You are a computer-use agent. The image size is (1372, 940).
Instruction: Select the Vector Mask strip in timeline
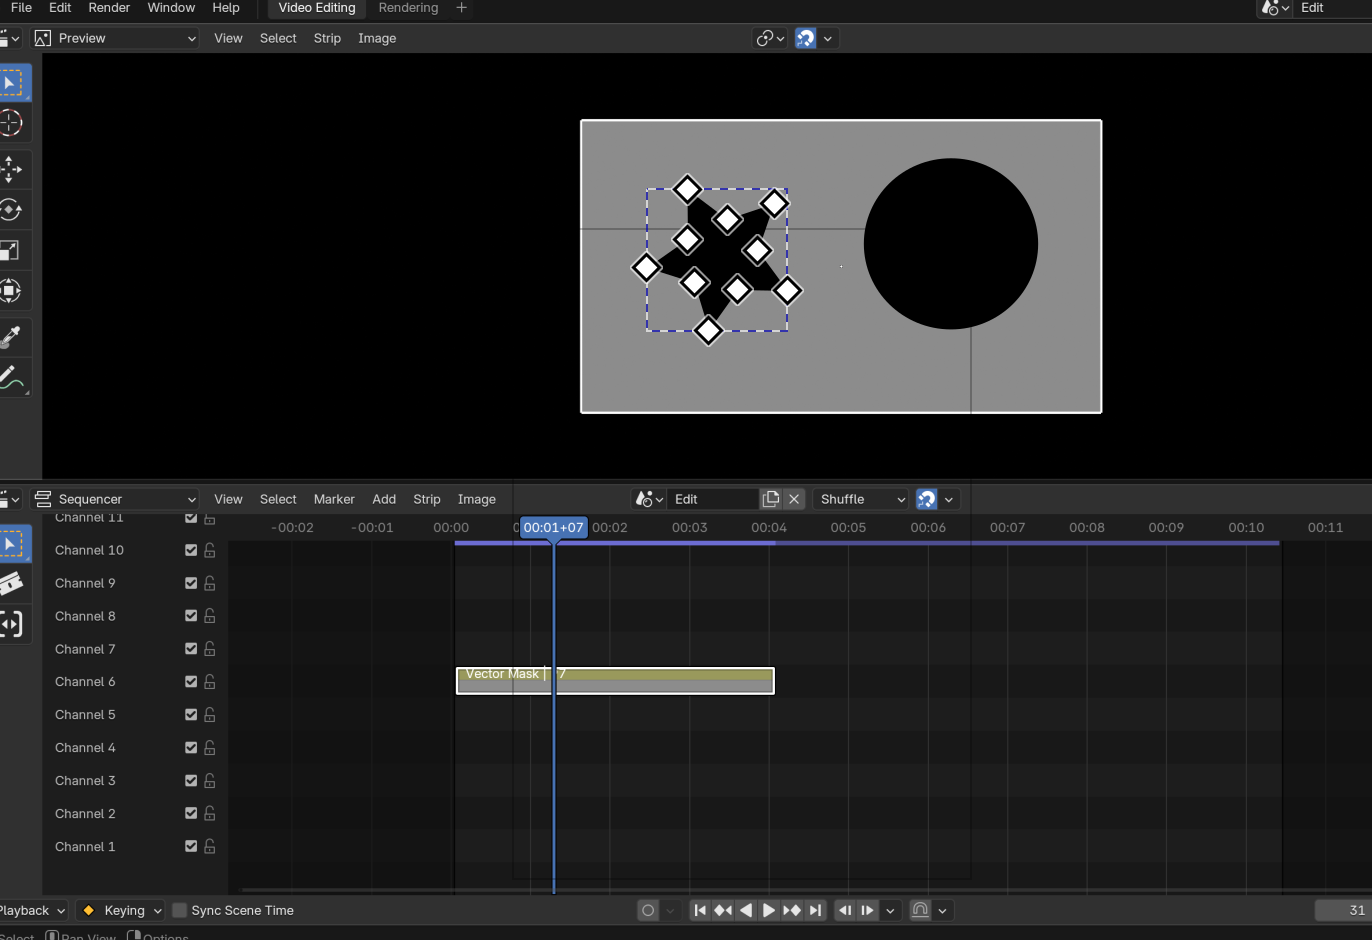(615, 681)
